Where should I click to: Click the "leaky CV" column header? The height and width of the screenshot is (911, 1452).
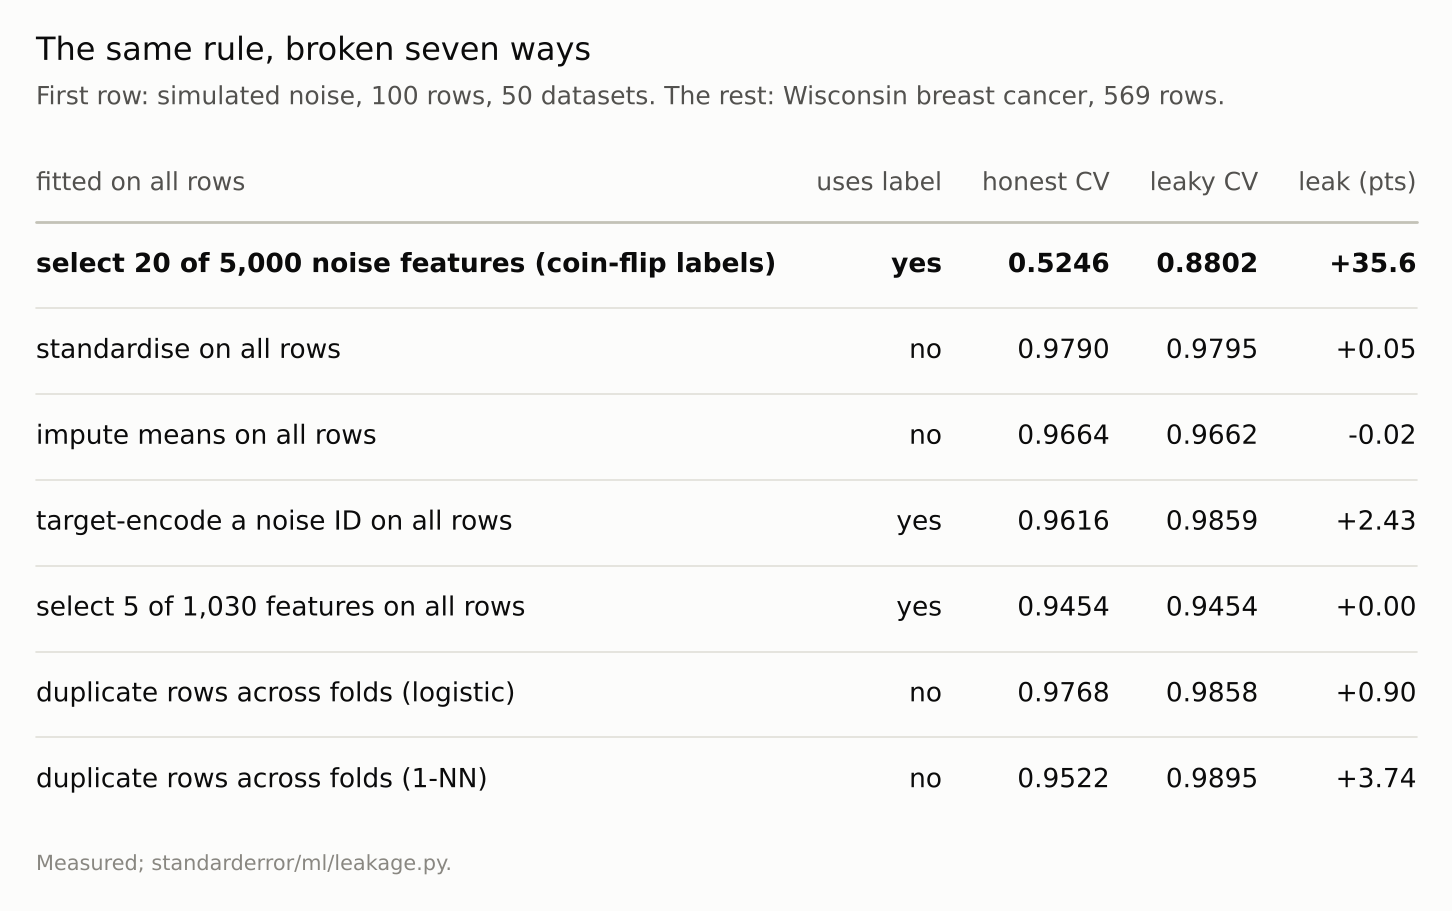click(1203, 182)
